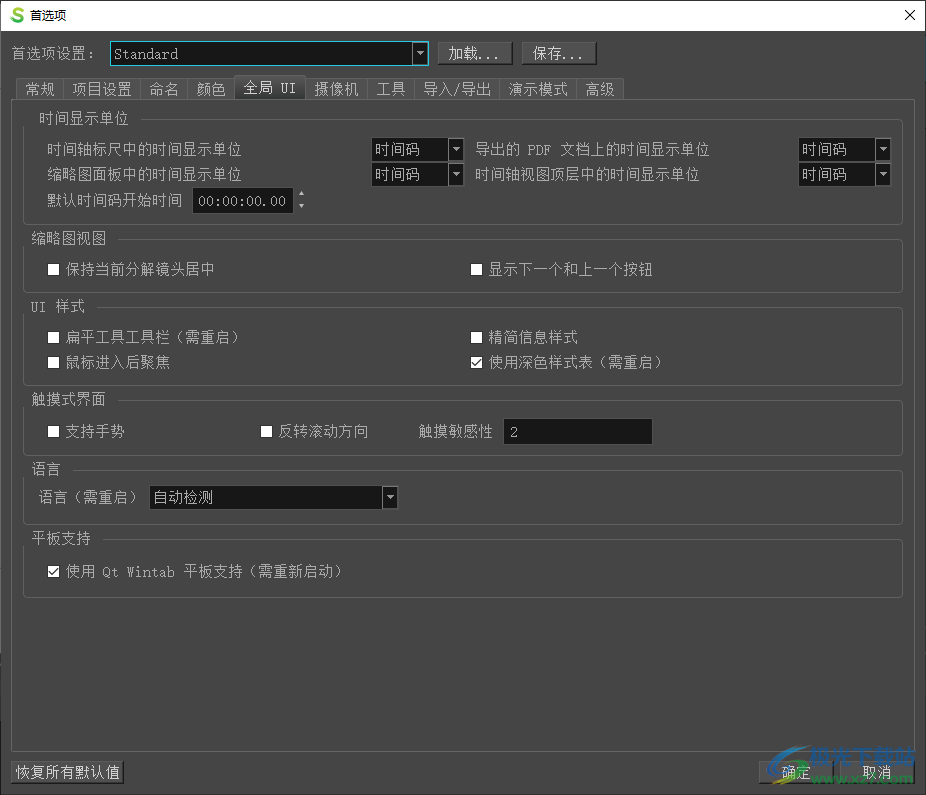Open the 工具 tab
This screenshot has height=795, width=926.
[x=391, y=89]
